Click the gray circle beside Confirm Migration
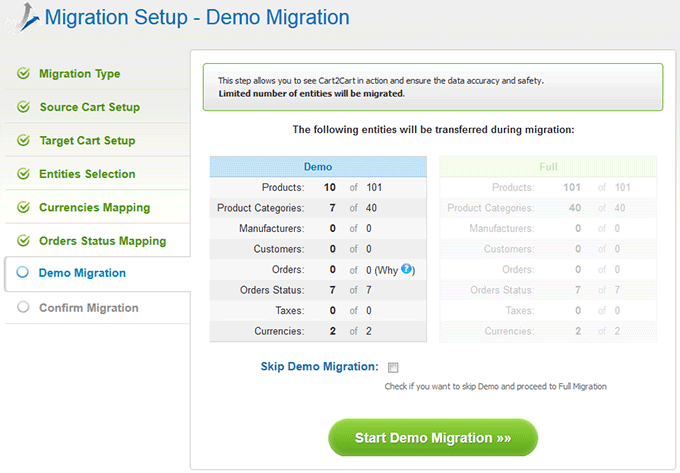680x473 pixels. pos(23,307)
